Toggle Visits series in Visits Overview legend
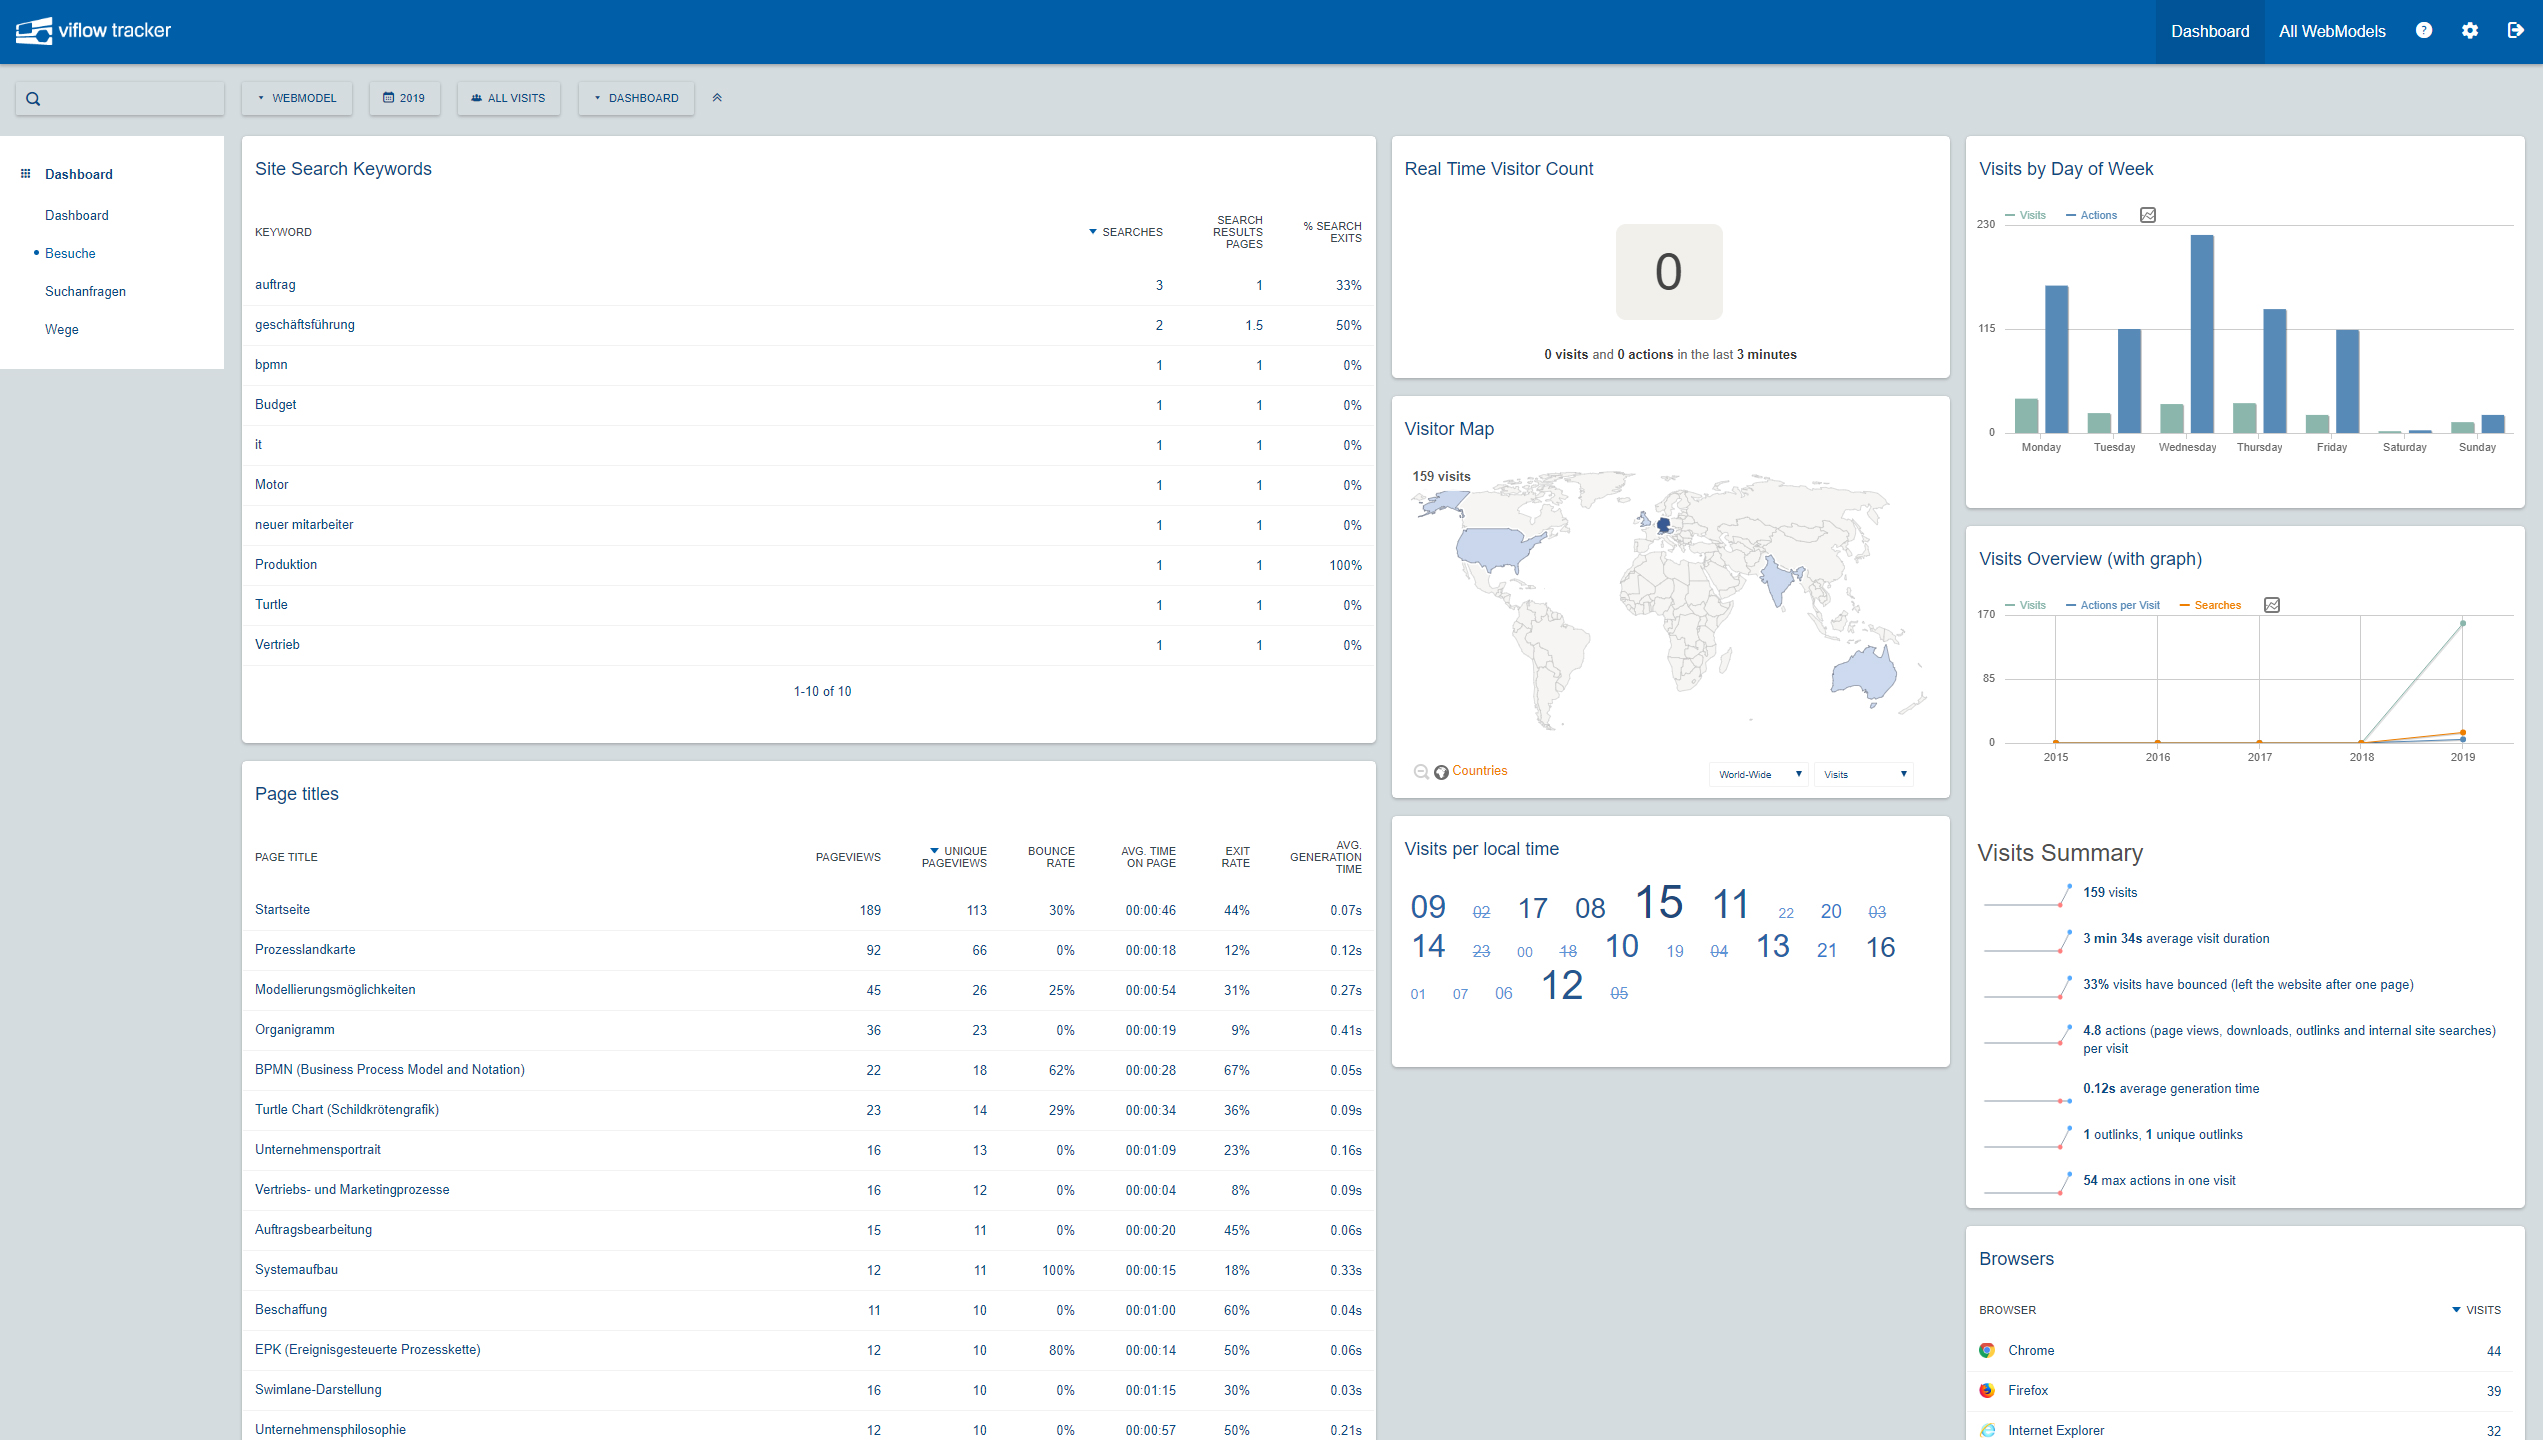 2025,605
